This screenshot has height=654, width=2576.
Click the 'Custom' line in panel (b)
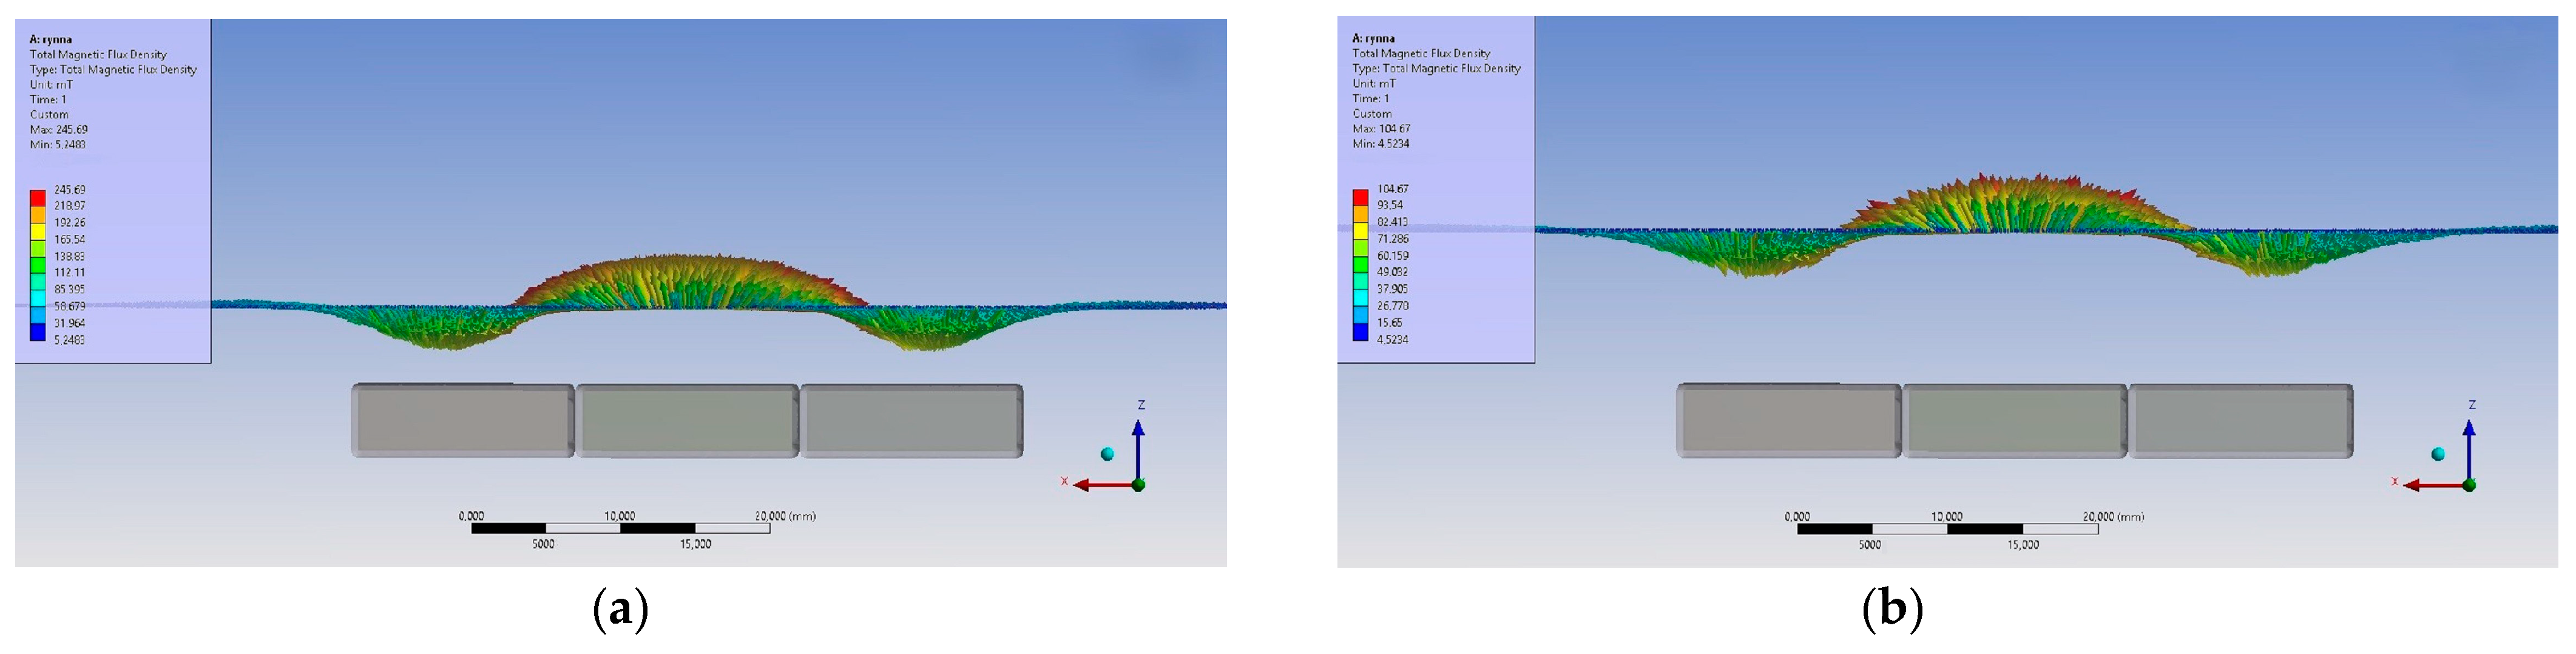click(1372, 114)
